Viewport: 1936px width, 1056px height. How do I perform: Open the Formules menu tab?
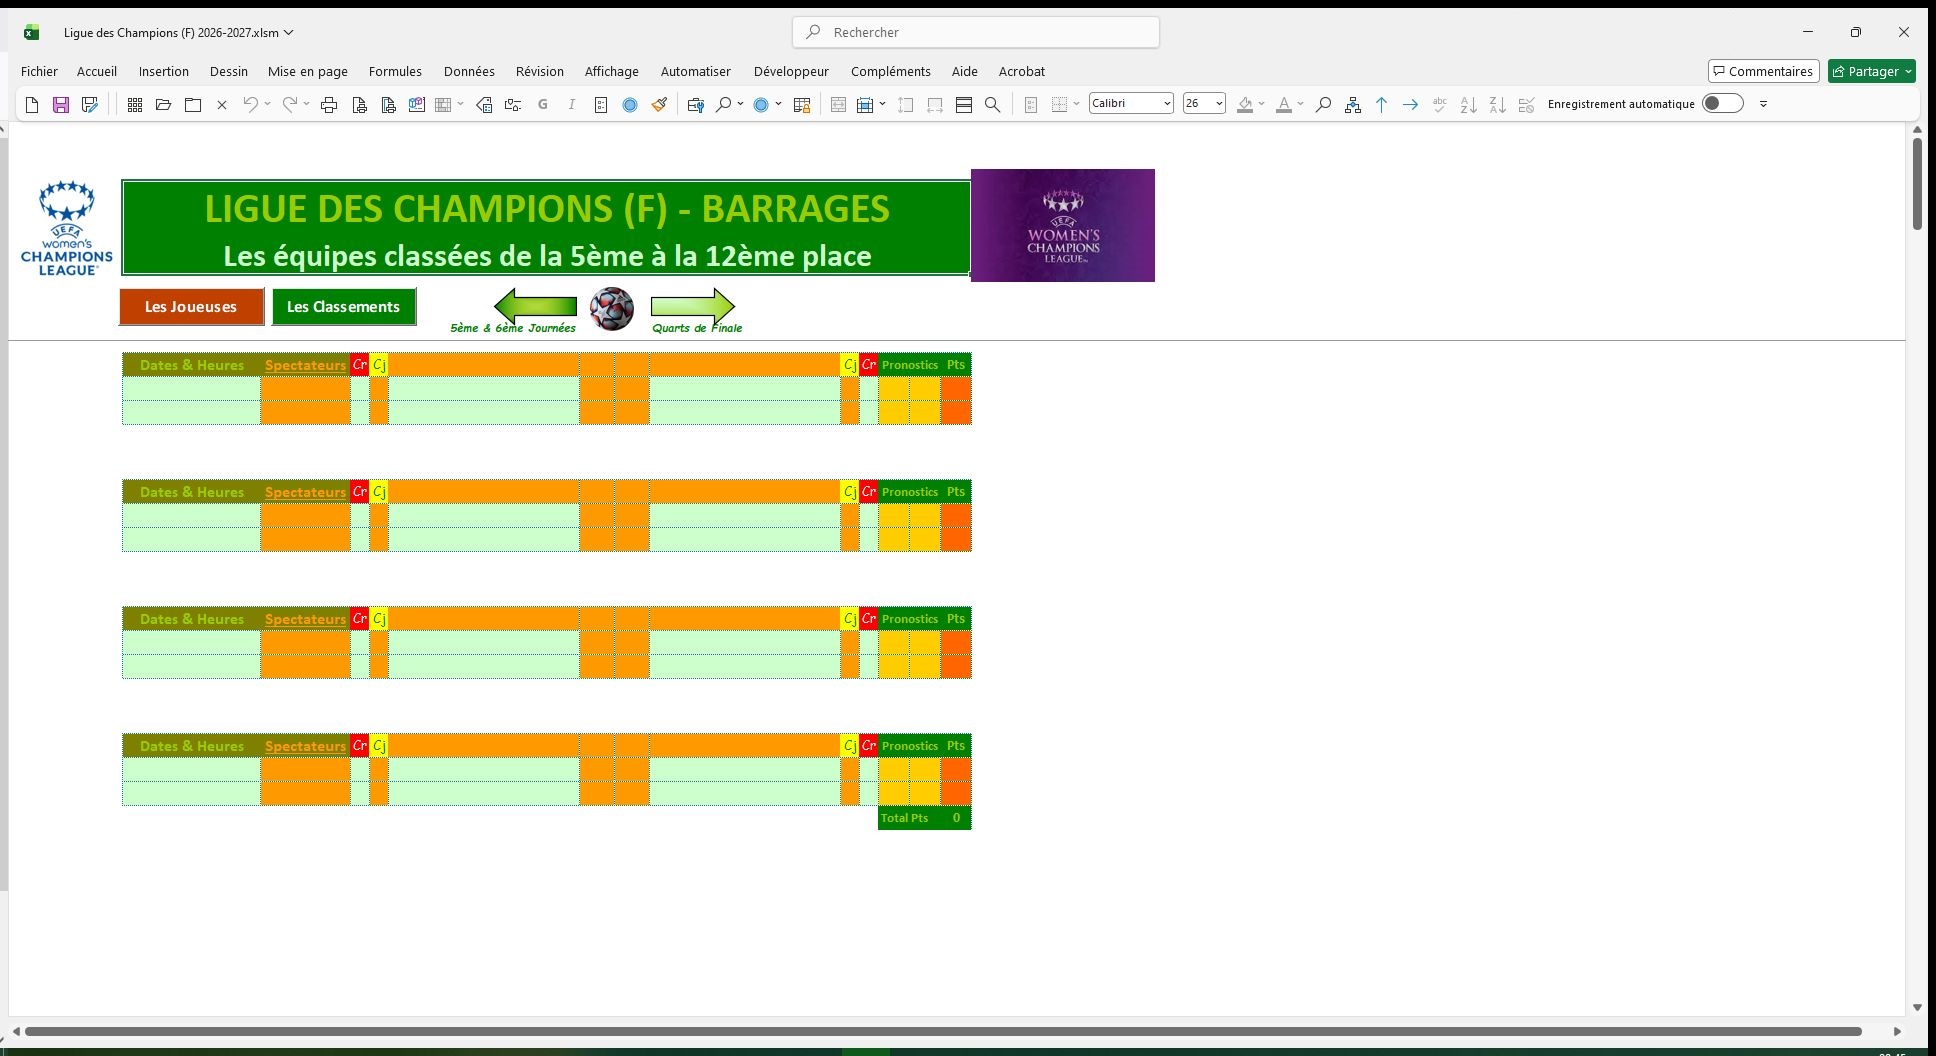coord(395,71)
